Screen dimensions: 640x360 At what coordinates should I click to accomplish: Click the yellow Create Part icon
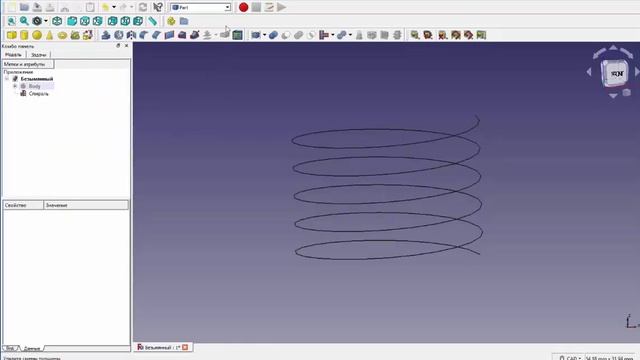[171, 21]
